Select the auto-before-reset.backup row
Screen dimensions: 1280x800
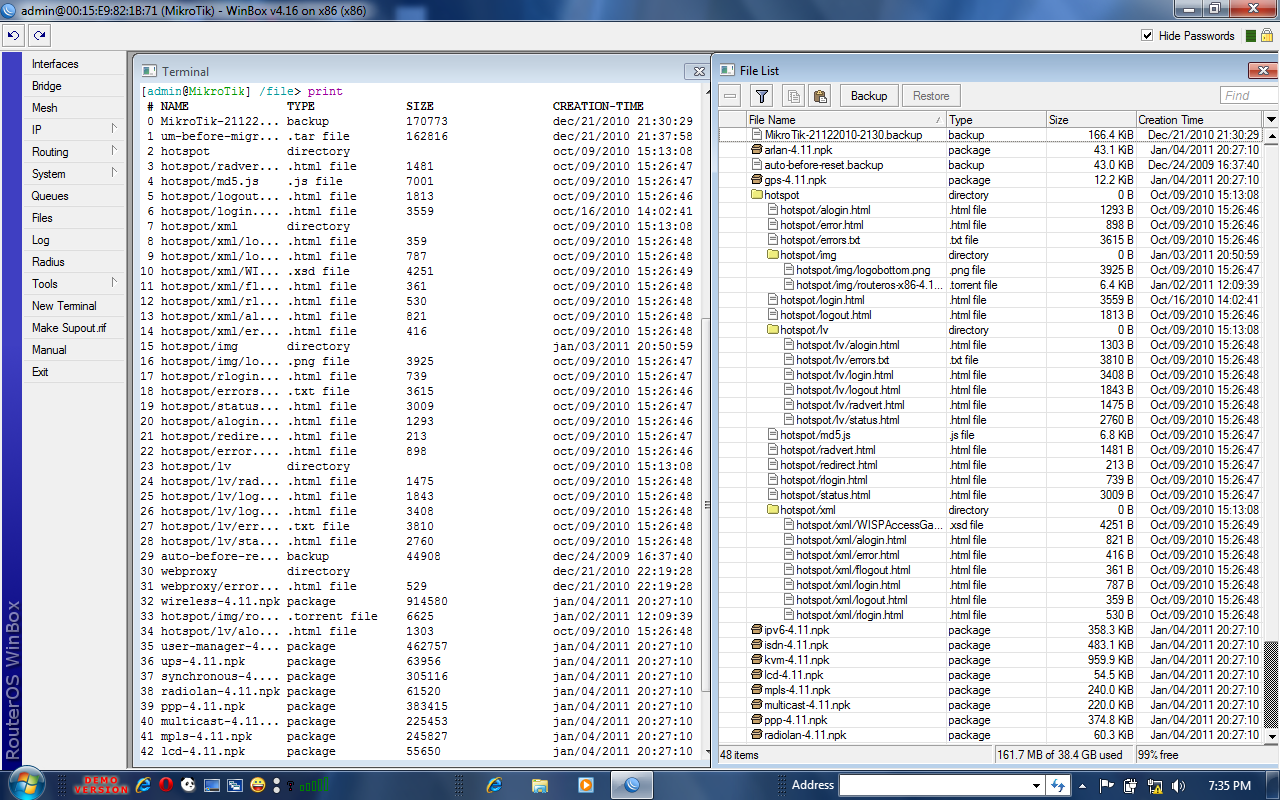coord(990,165)
